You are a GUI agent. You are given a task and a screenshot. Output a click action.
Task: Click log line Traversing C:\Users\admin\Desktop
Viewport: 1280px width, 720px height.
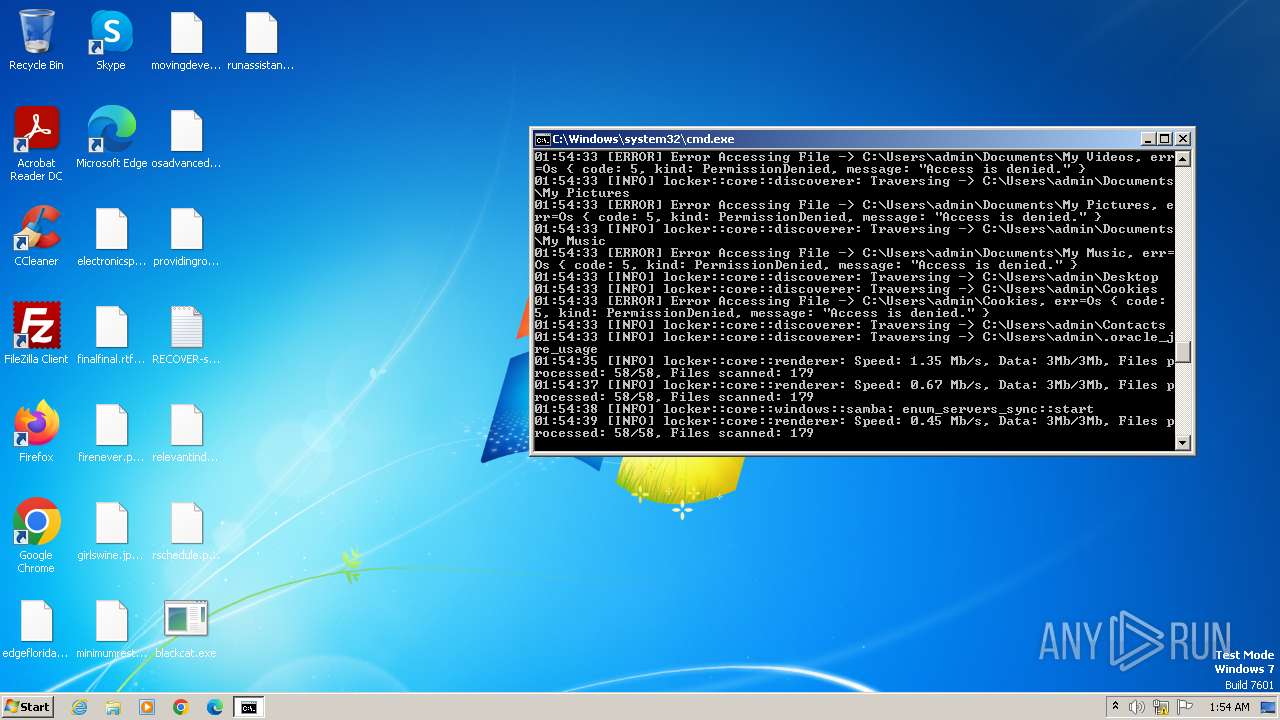[846, 277]
